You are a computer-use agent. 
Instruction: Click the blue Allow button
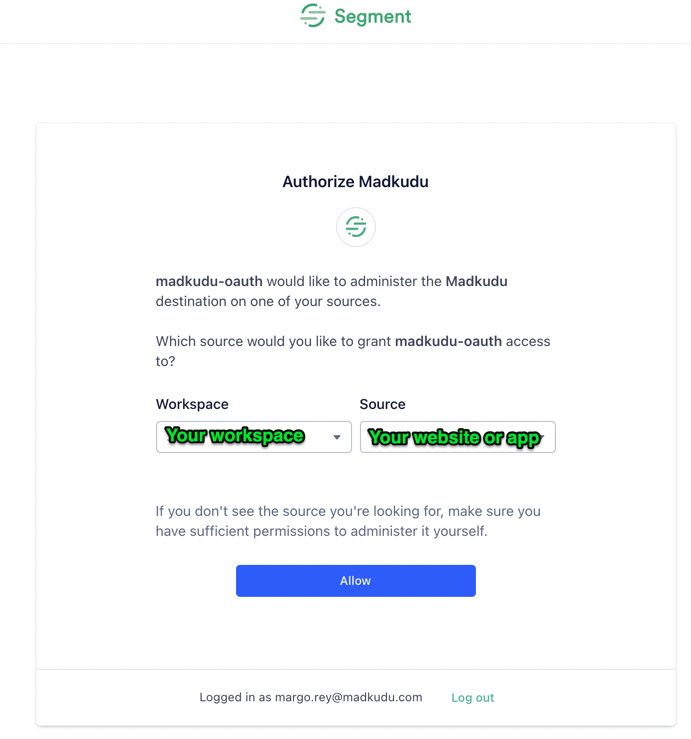[356, 581]
